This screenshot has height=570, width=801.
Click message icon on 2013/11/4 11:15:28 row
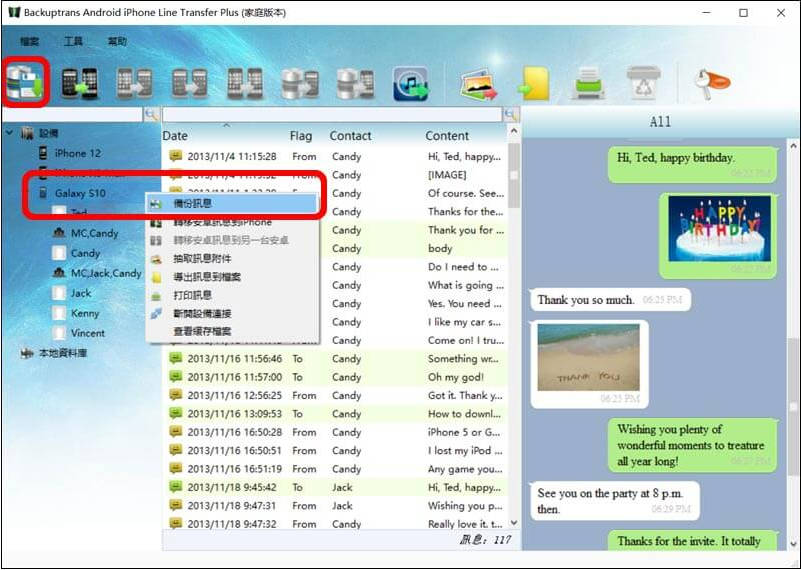175,156
